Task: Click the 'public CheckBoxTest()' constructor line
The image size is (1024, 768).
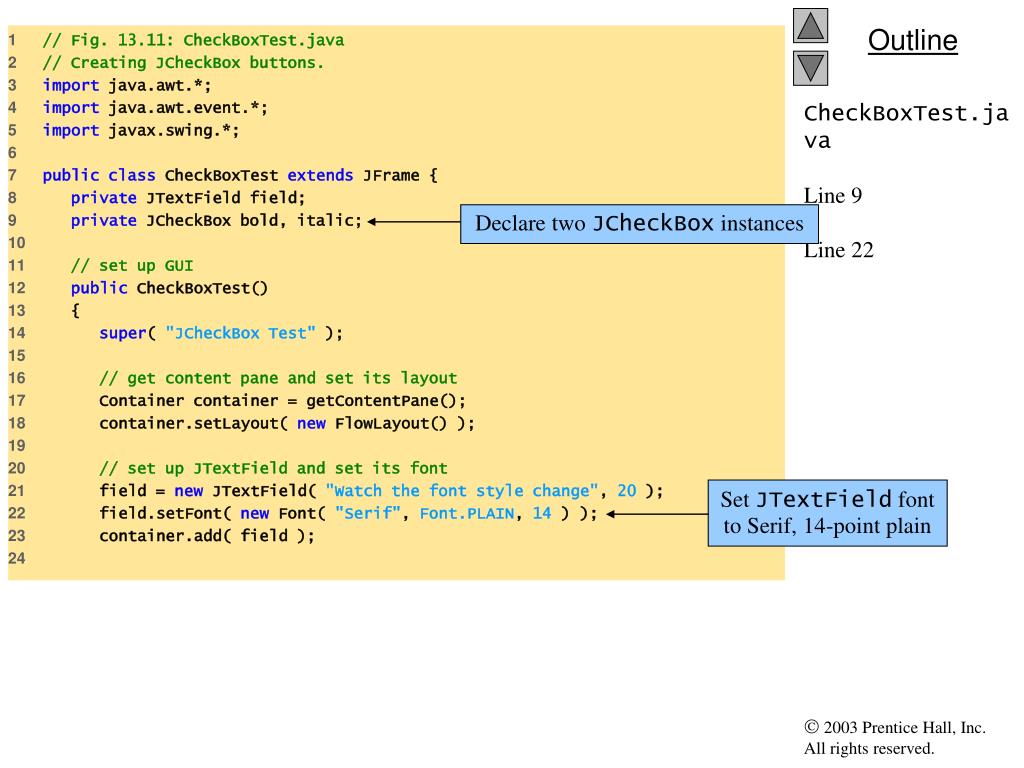Action: (169, 288)
